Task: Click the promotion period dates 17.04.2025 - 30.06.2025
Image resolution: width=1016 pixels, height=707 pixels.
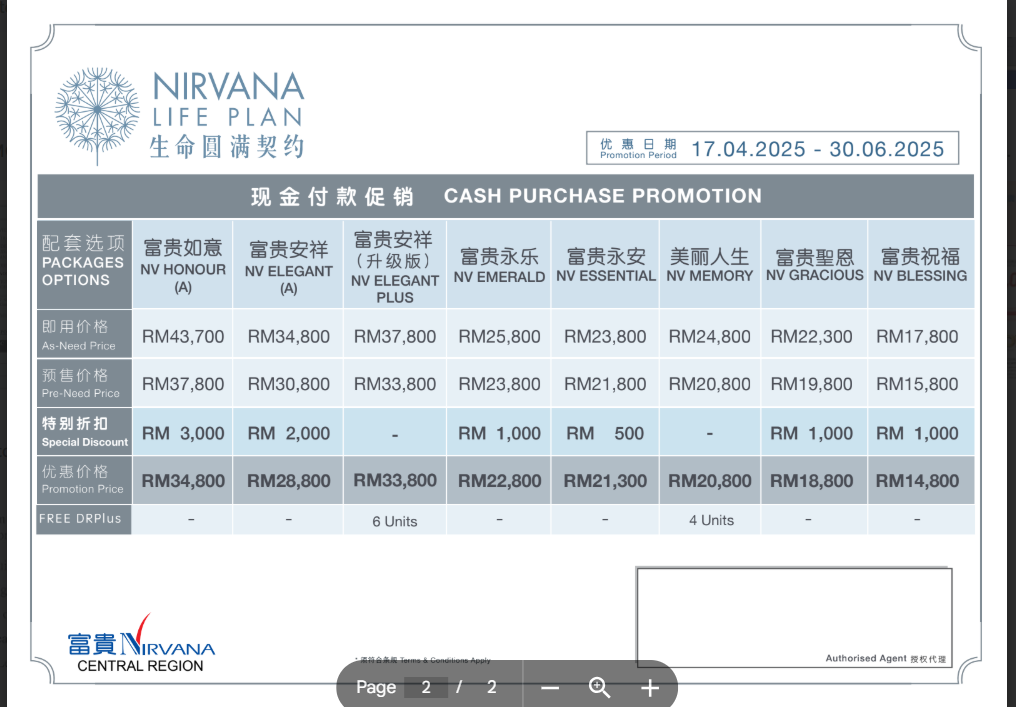Action: (818, 149)
